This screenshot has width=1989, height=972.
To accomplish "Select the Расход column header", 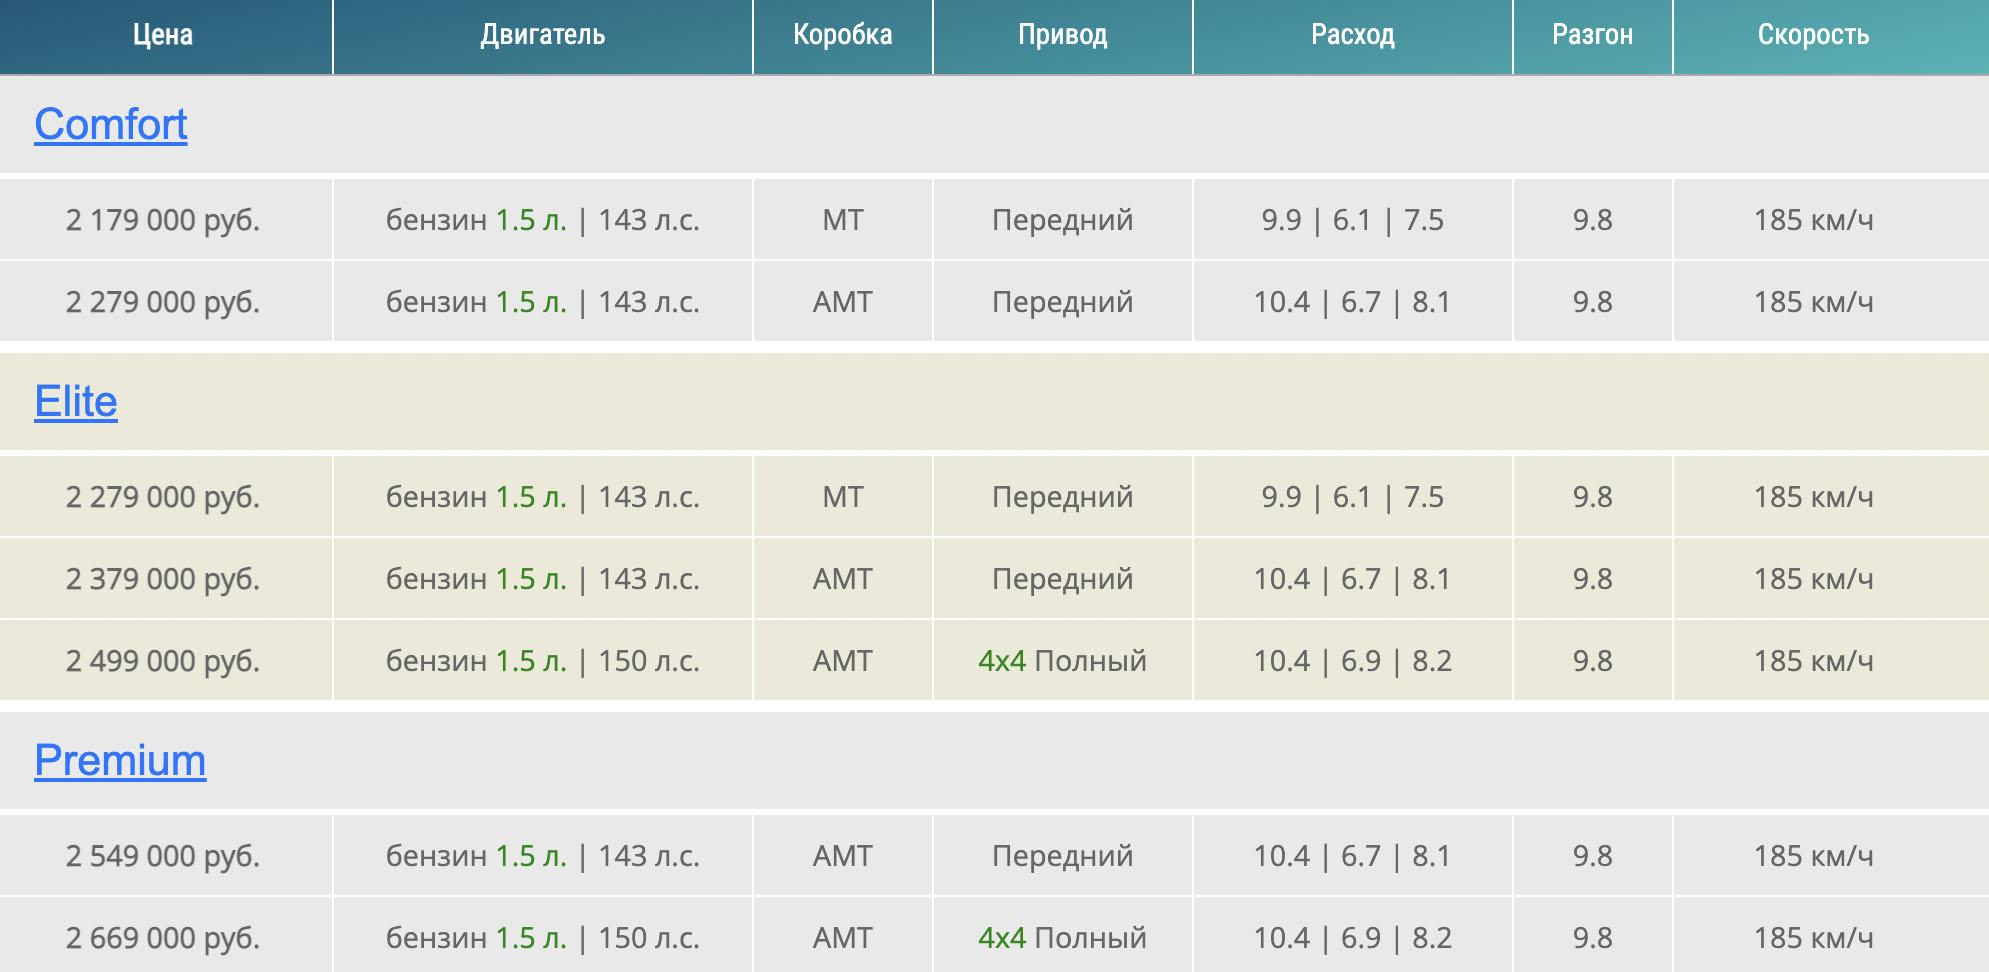I will pyautogui.click(x=1352, y=35).
